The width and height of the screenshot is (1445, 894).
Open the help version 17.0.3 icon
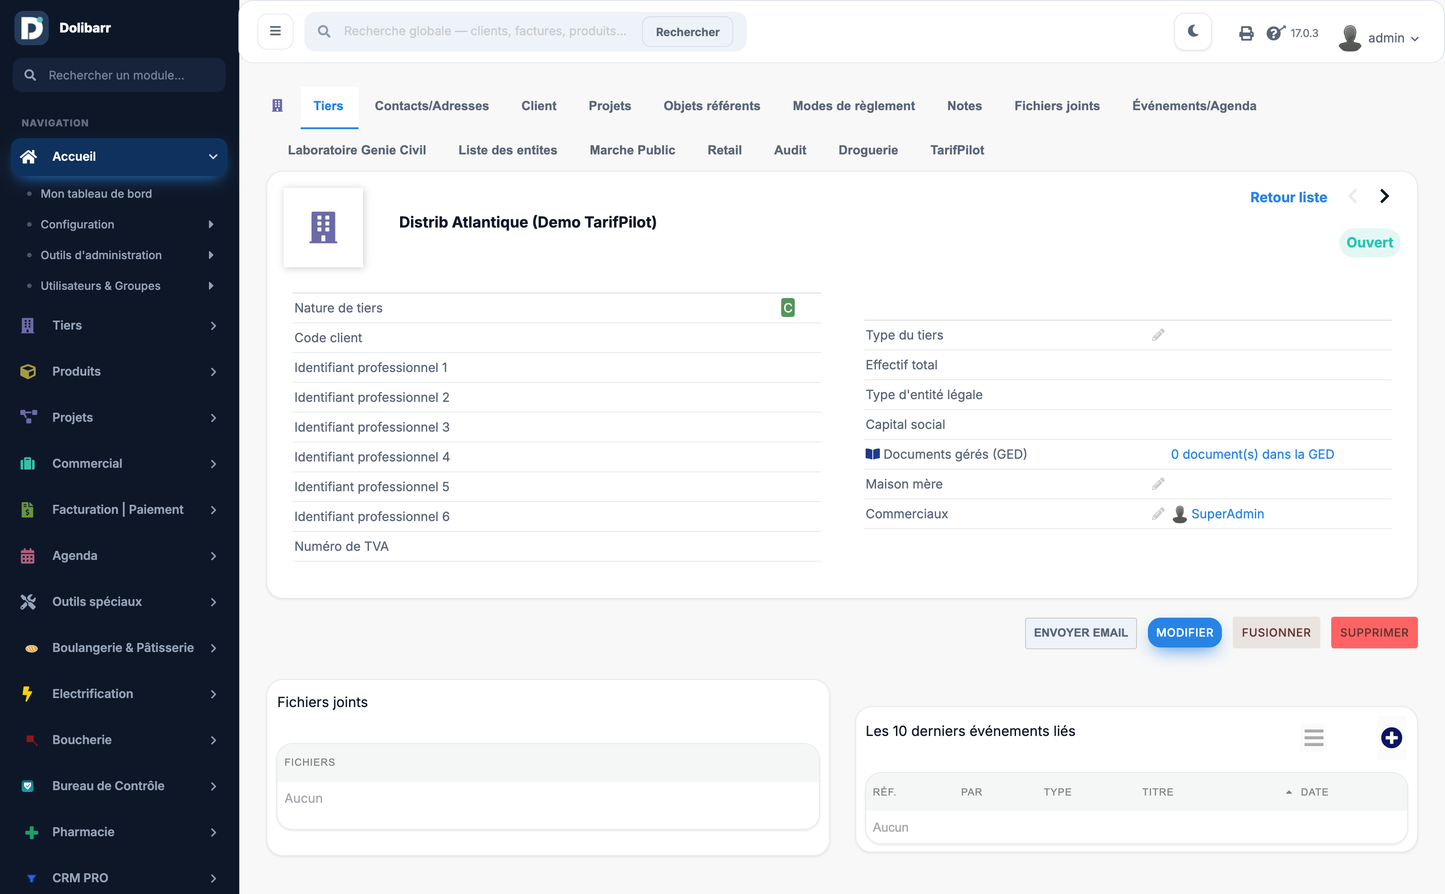click(1275, 33)
